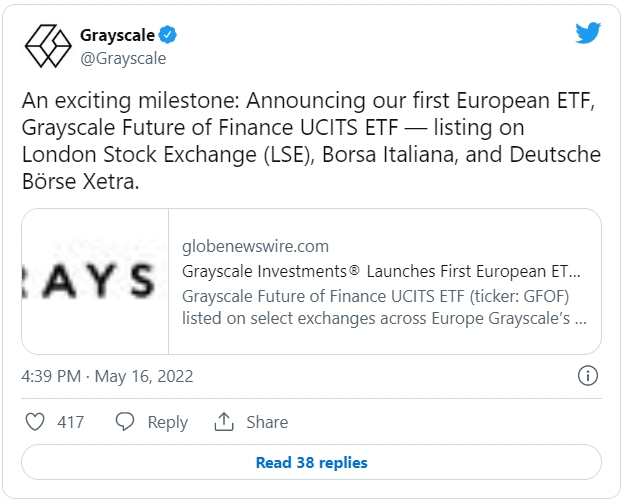Click the tweet body text about European ETF
This screenshot has width=625, height=502.
tap(310, 128)
